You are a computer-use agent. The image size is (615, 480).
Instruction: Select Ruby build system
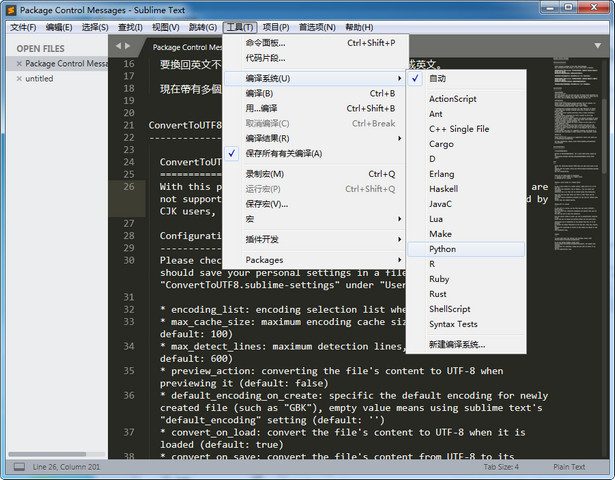(x=466, y=279)
